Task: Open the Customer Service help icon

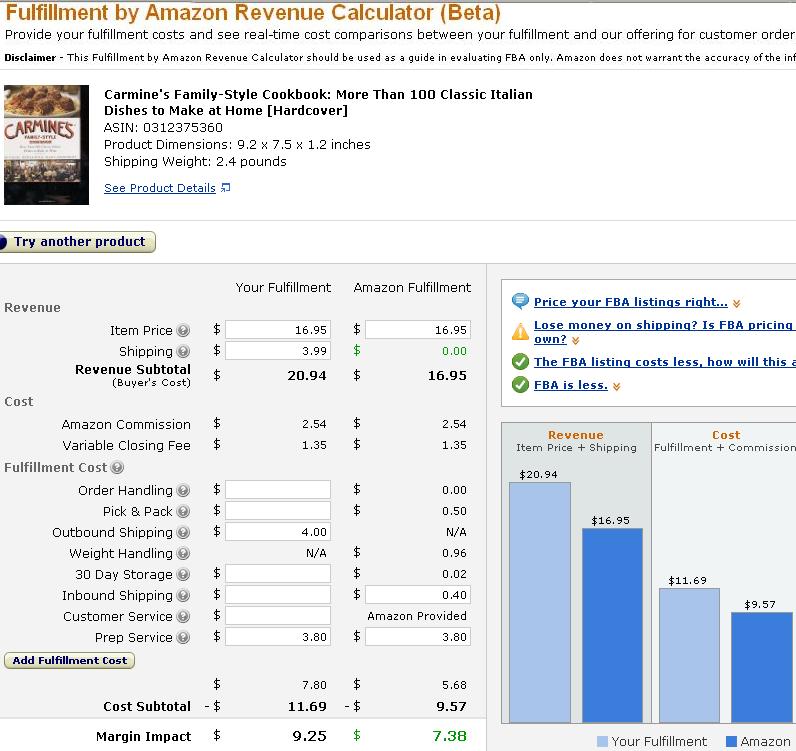Action: (x=183, y=616)
